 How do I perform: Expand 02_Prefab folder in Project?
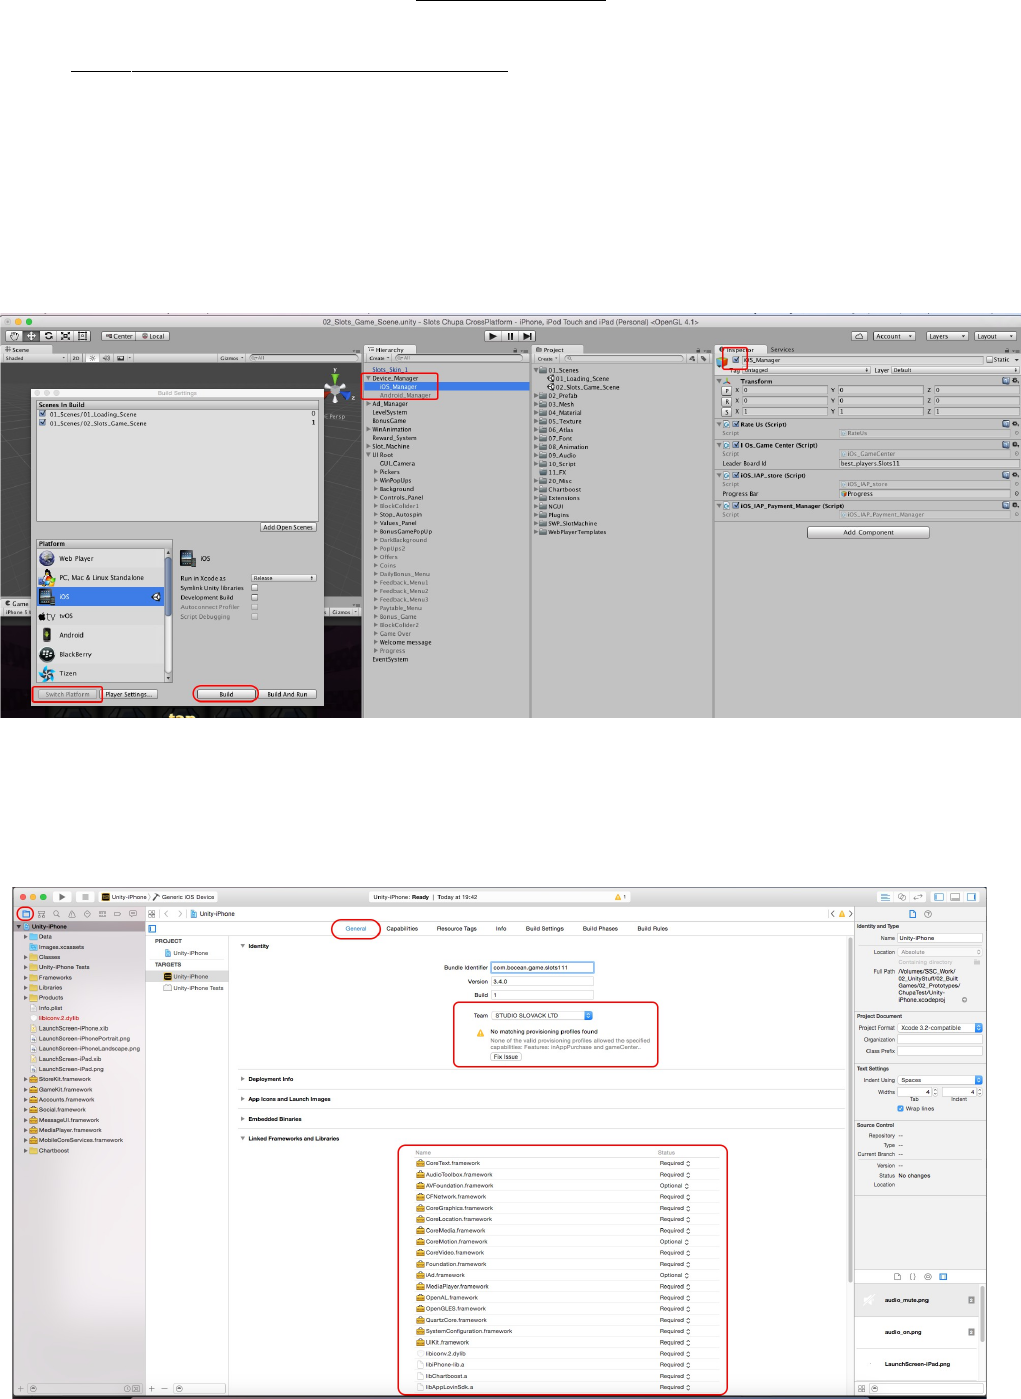536,396
